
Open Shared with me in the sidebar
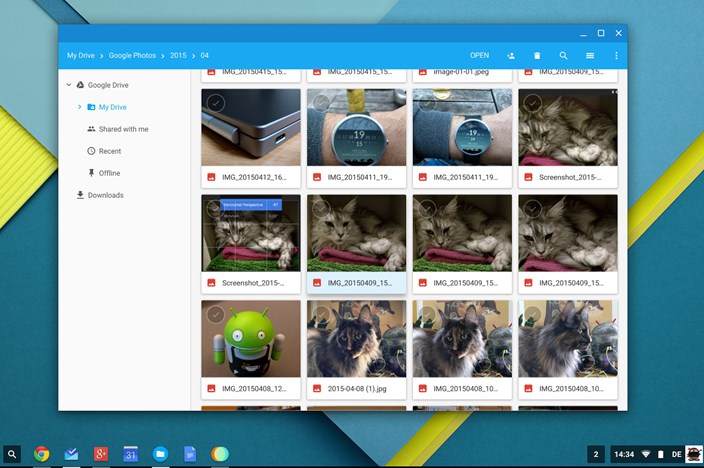tap(123, 129)
